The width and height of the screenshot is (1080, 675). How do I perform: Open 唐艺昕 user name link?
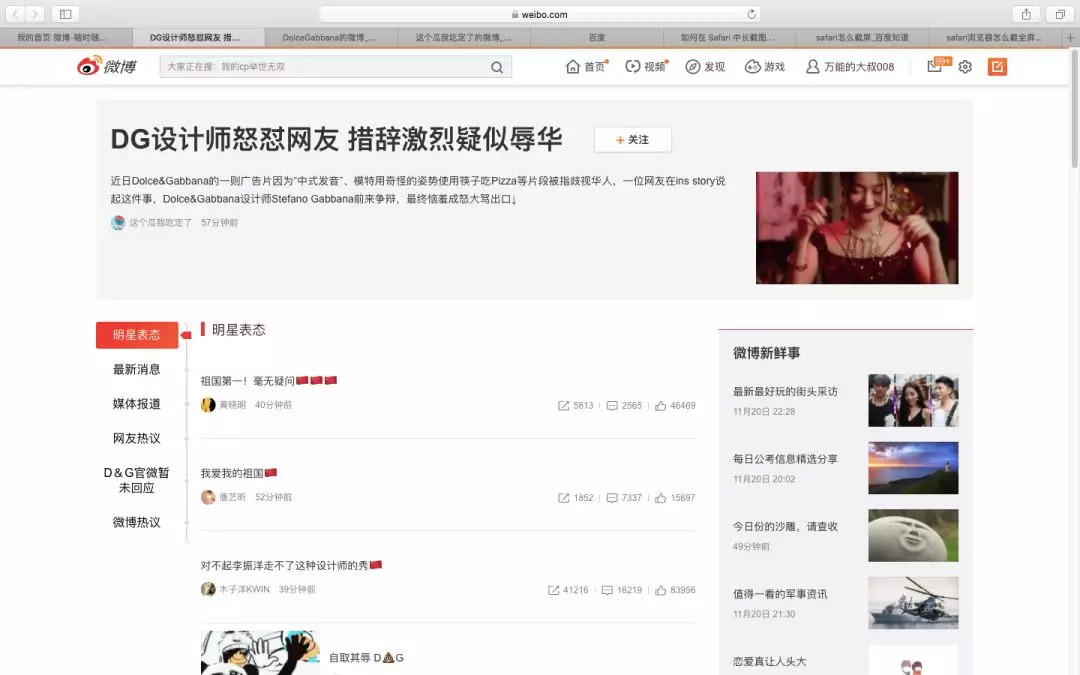click(x=232, y=497)
